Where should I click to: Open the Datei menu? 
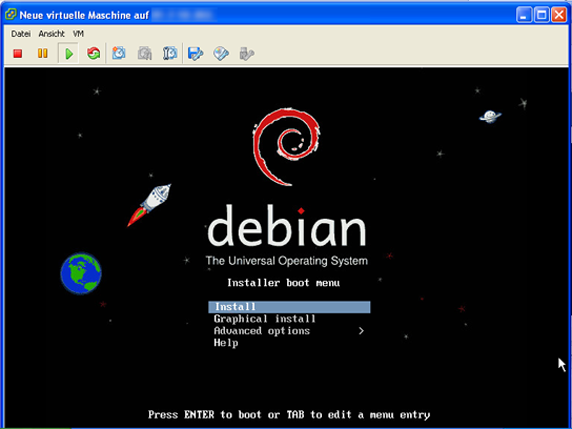20,34
